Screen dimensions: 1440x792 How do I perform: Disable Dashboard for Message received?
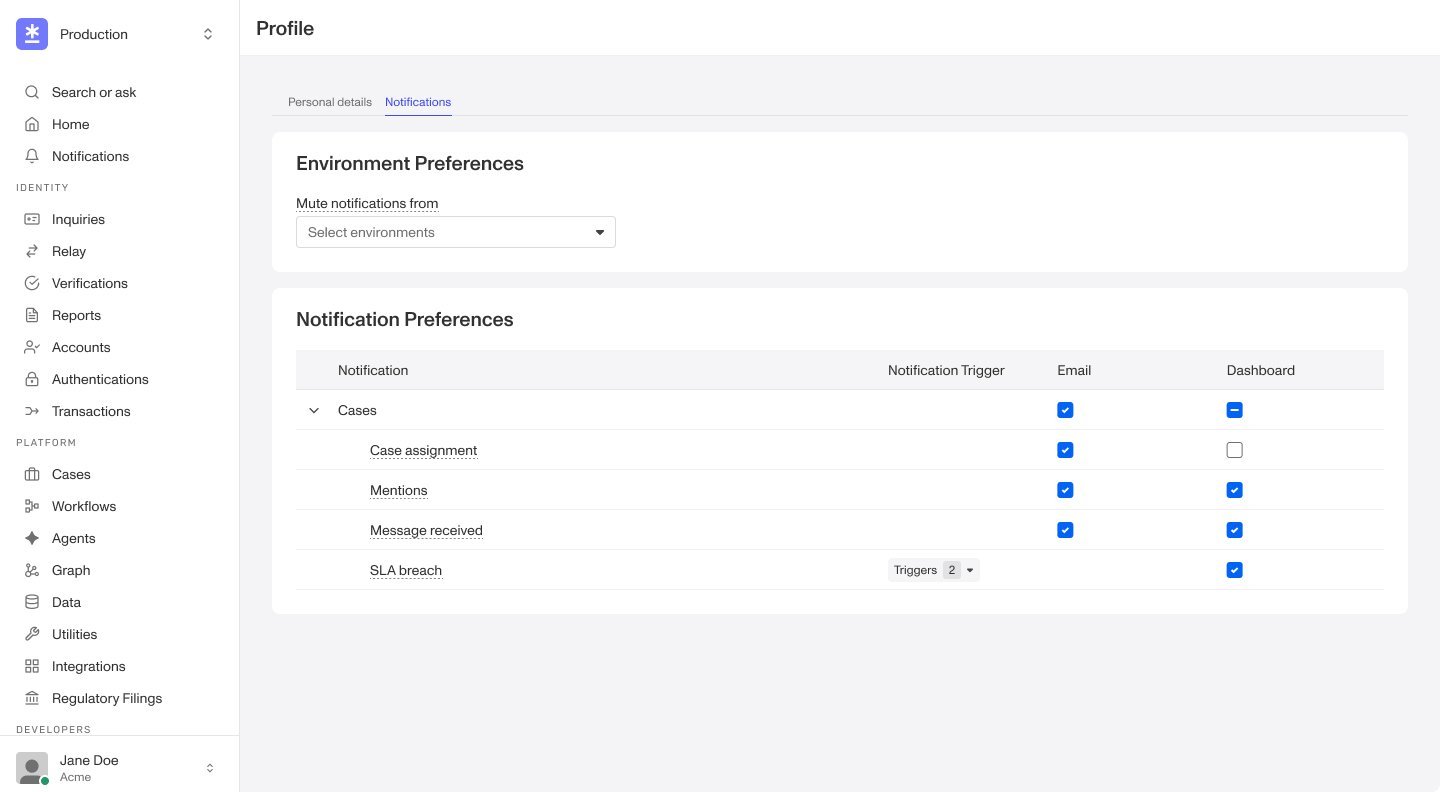coord(1235,530)
